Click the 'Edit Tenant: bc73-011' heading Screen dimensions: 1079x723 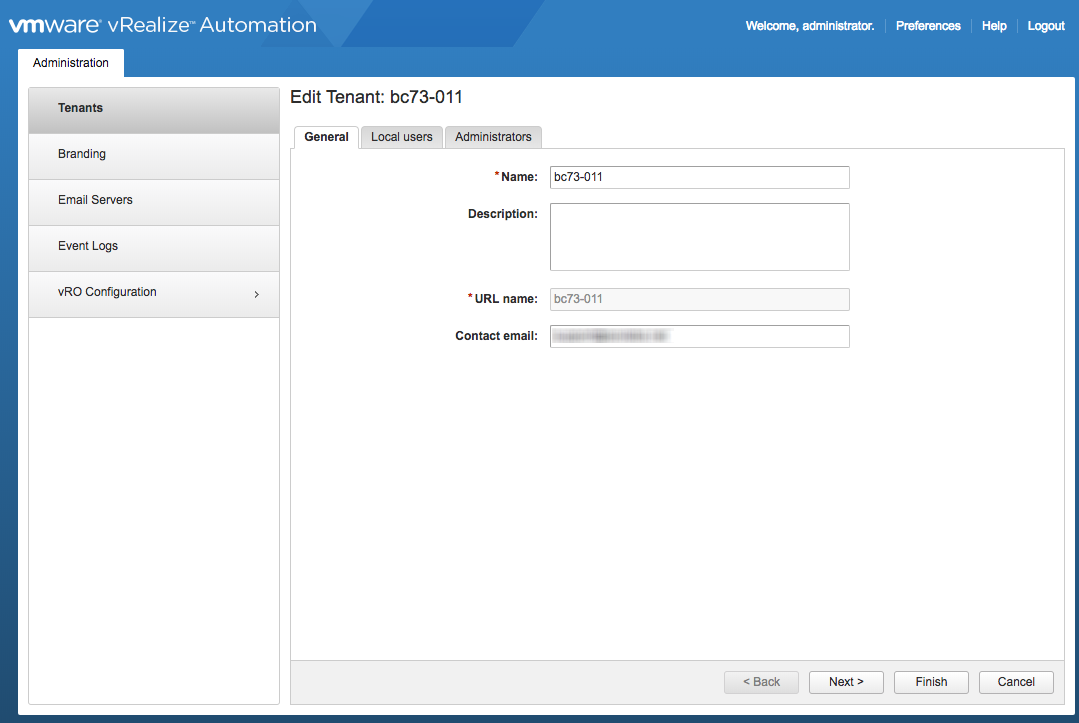click(x=376, y=97)
